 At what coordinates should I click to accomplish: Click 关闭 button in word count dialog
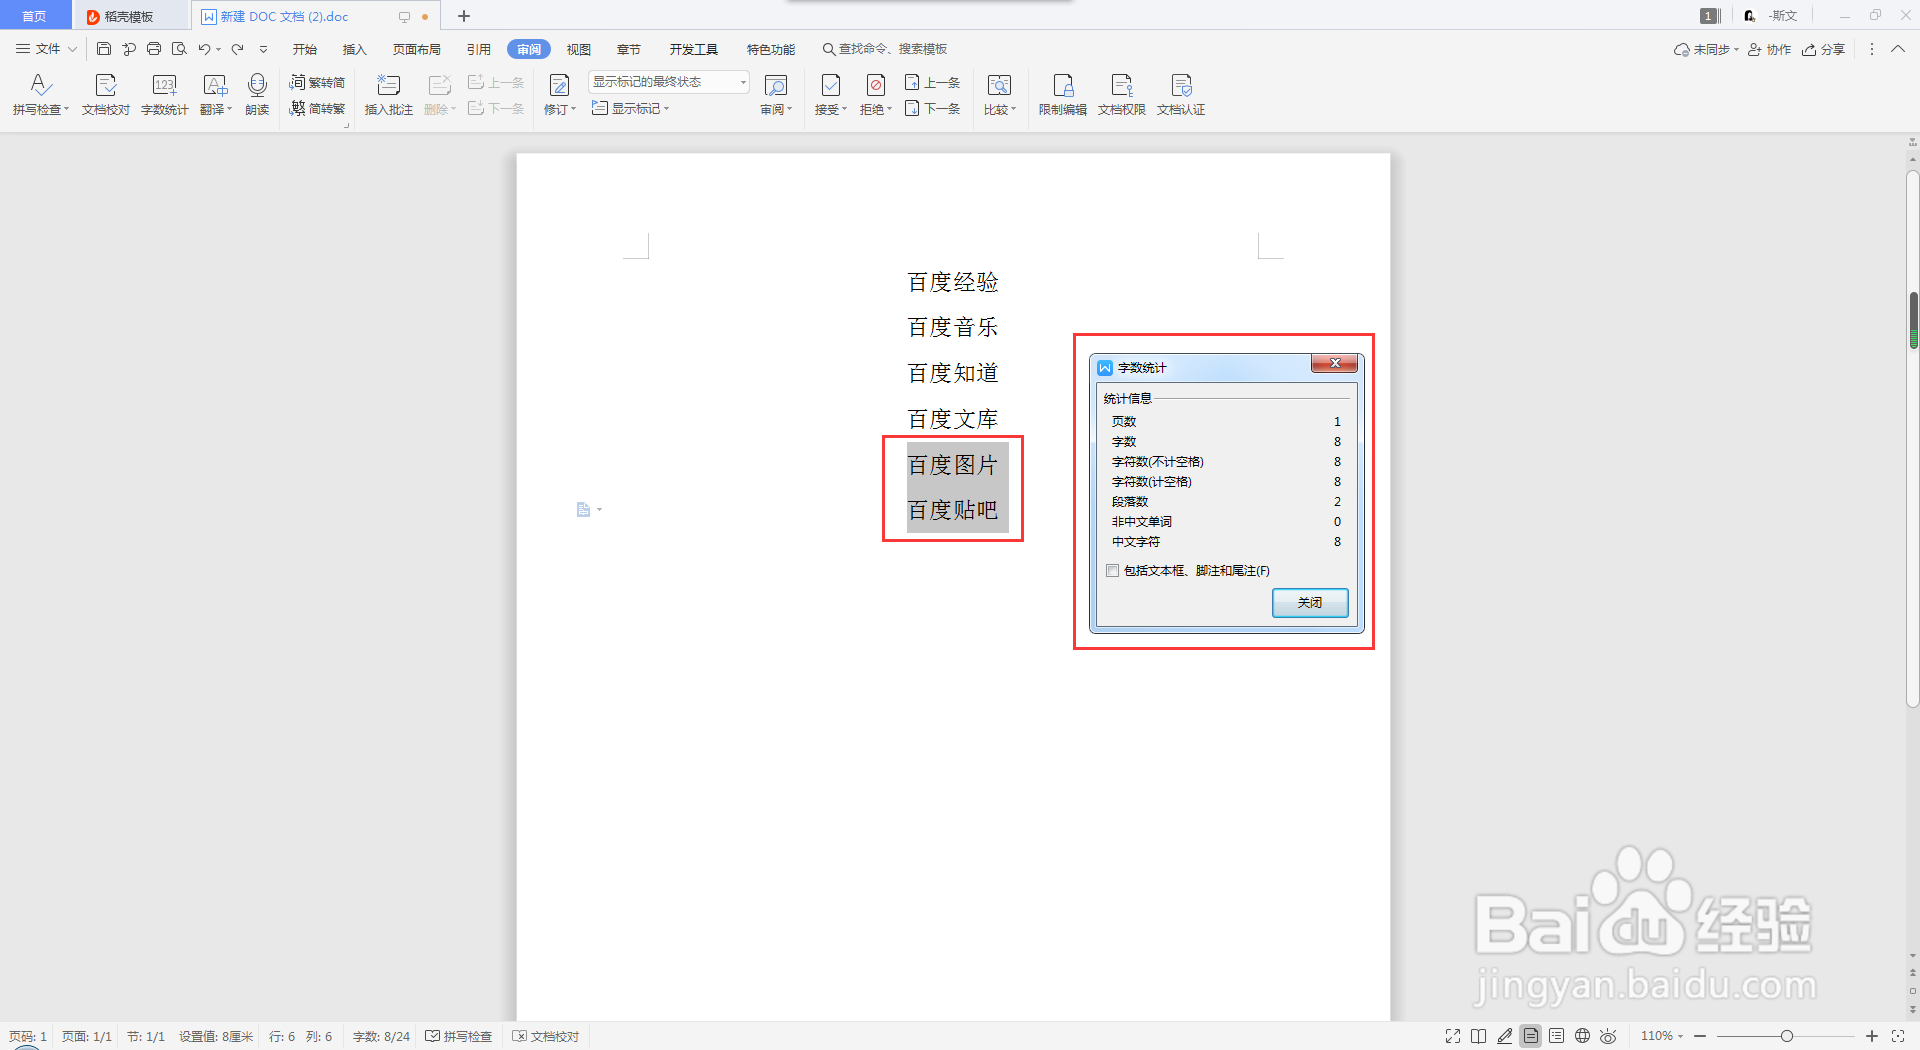tap(1310, 603)
